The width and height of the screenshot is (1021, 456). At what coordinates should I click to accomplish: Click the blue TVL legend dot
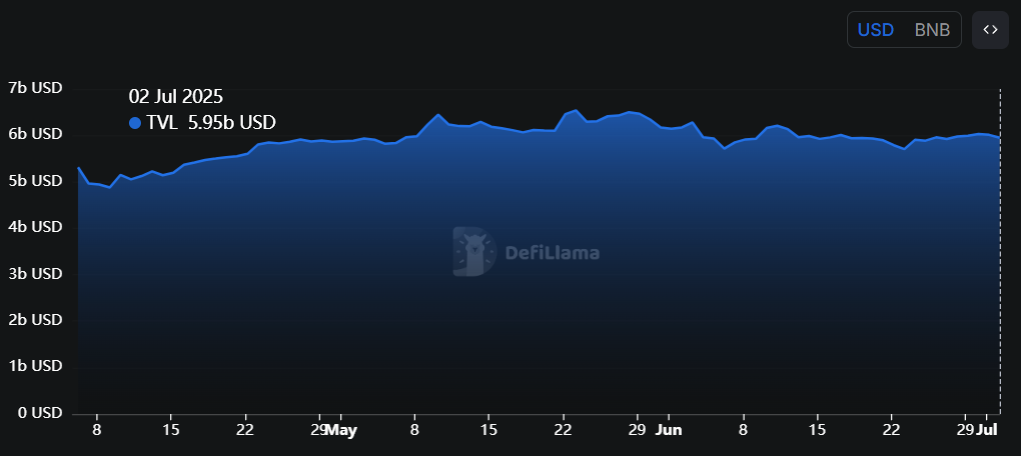[135, 122]
